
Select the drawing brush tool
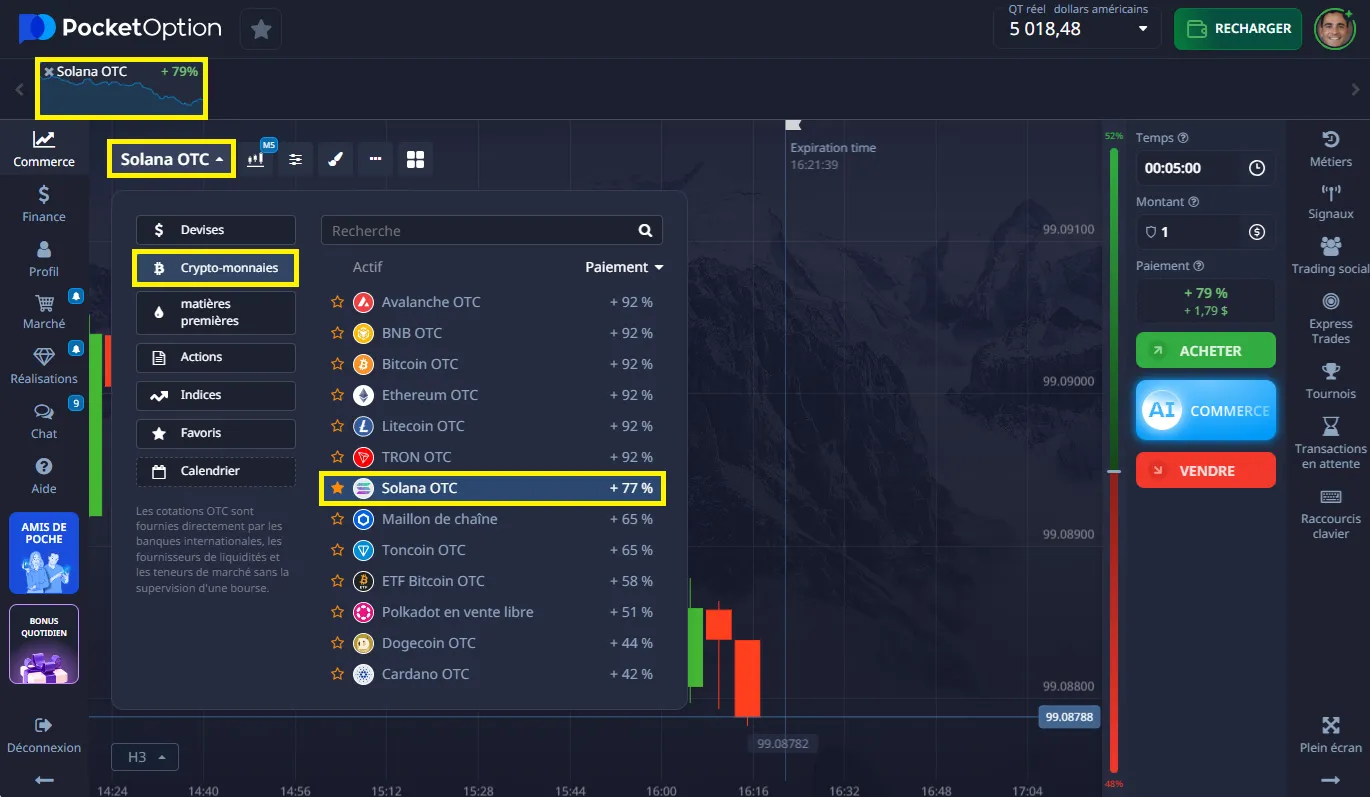tap(335, 159)
